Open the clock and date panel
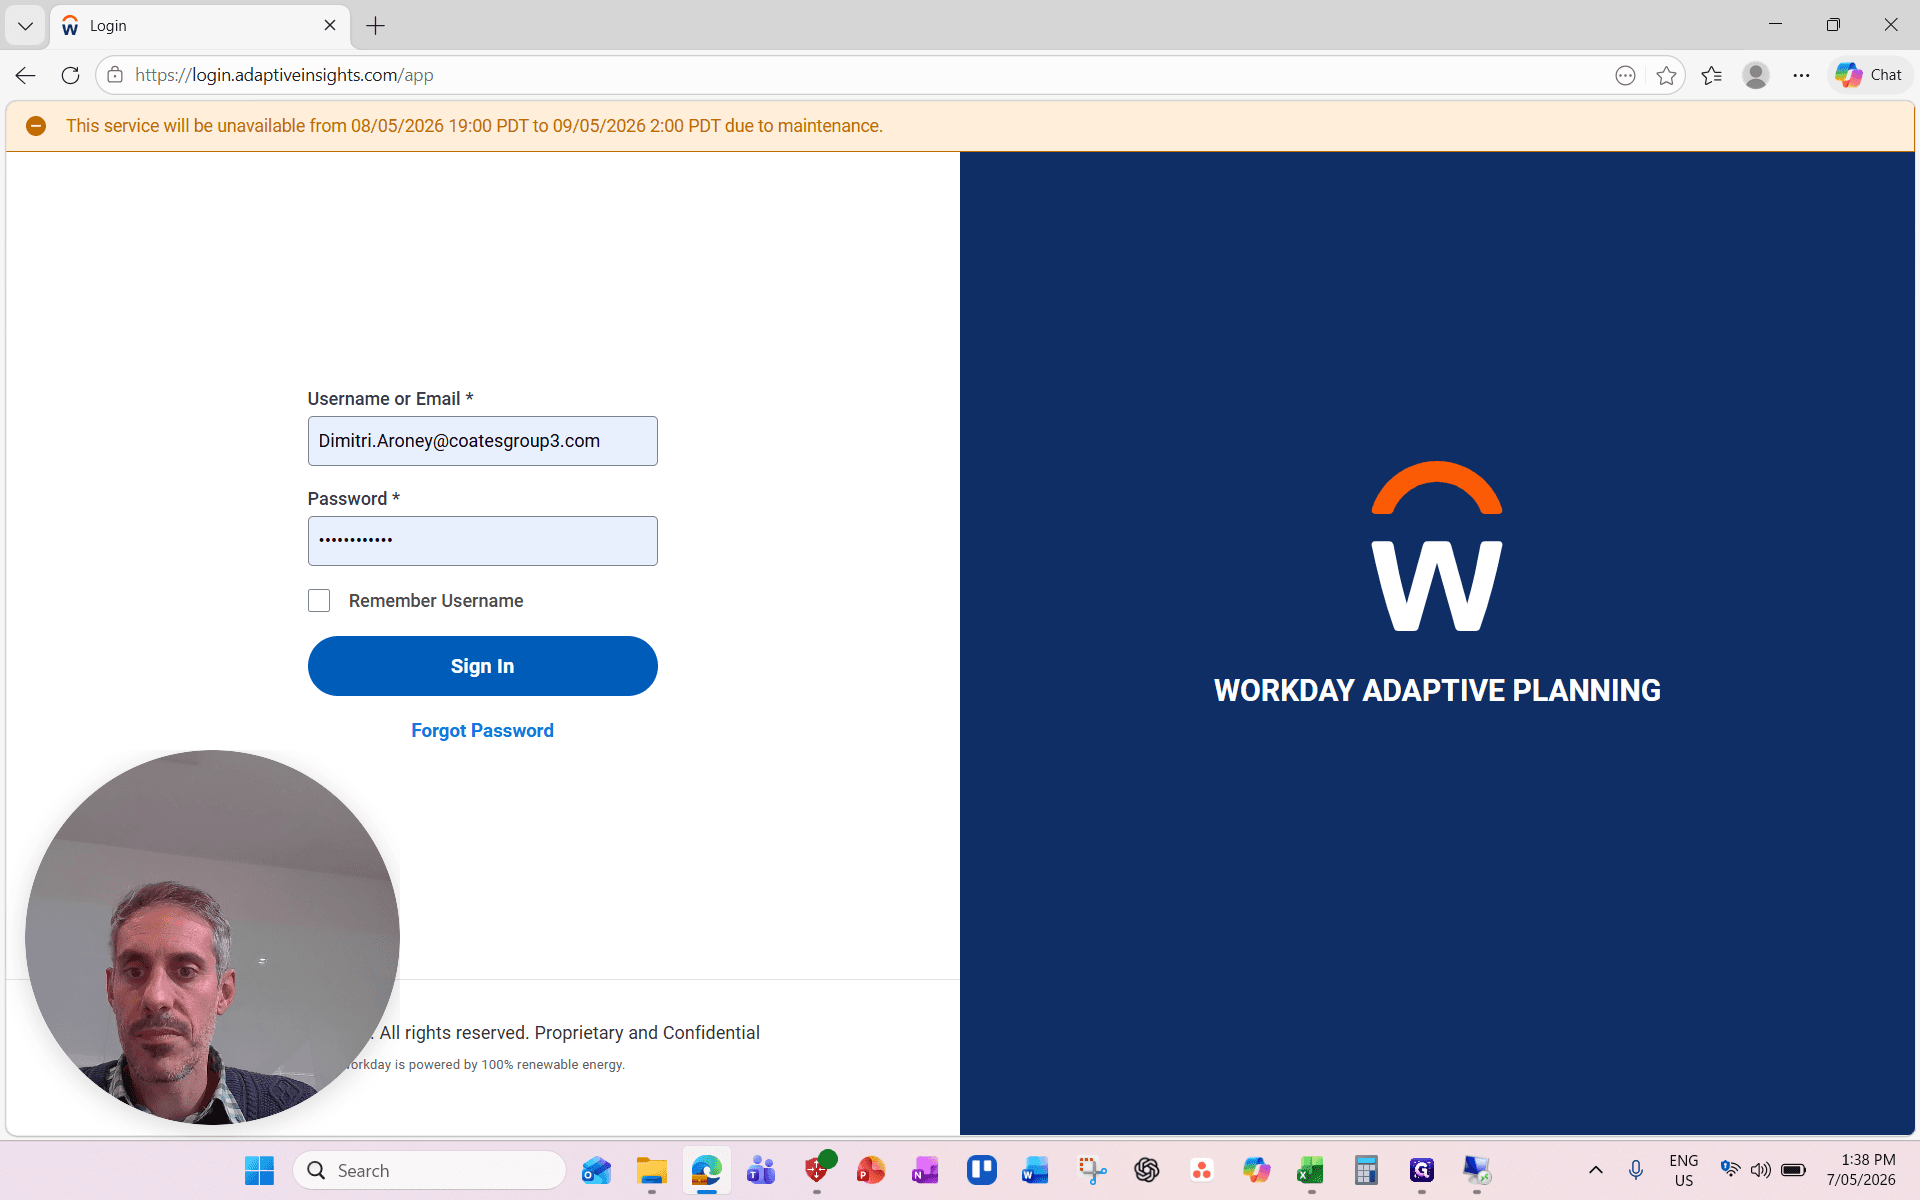Viewport: 1920px width, 1200px height. tap(1861, 1170)
